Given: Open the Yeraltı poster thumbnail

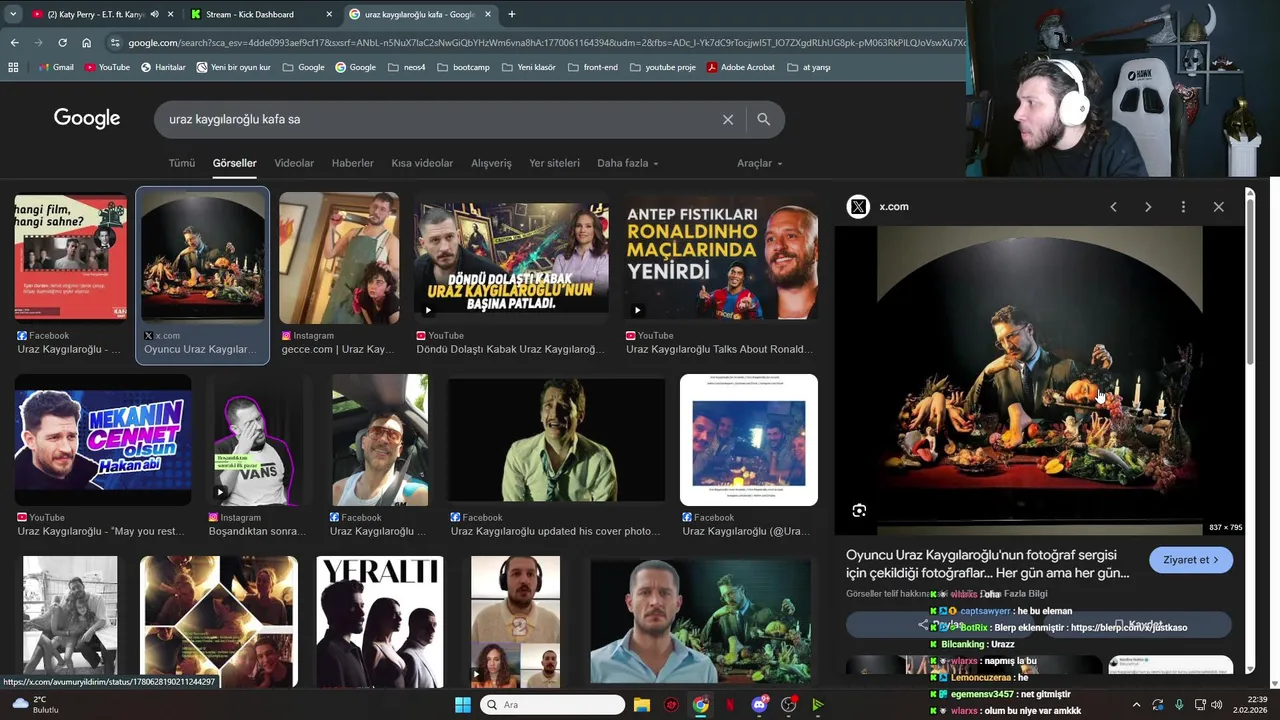Looking at the screenshot, I should pyautogui.click(x=379, y=621).
